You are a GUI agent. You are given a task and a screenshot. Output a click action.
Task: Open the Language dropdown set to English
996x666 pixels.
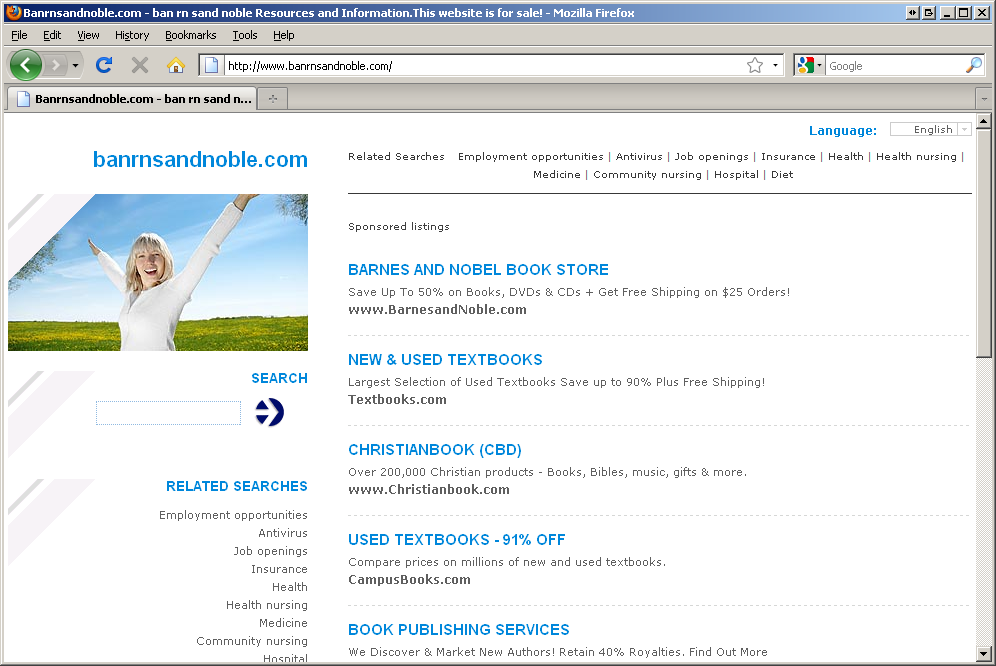point(931,129)
